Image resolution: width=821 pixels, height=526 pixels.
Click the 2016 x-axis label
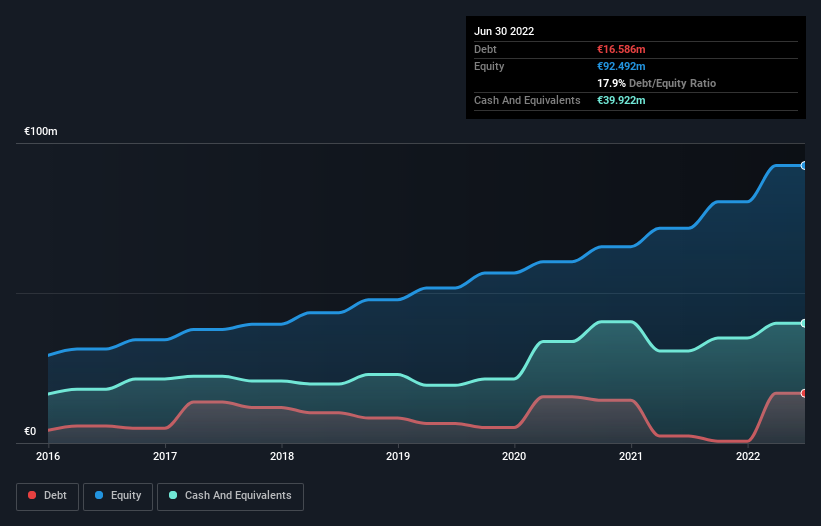pyautogui.click(x=48, y=456)
